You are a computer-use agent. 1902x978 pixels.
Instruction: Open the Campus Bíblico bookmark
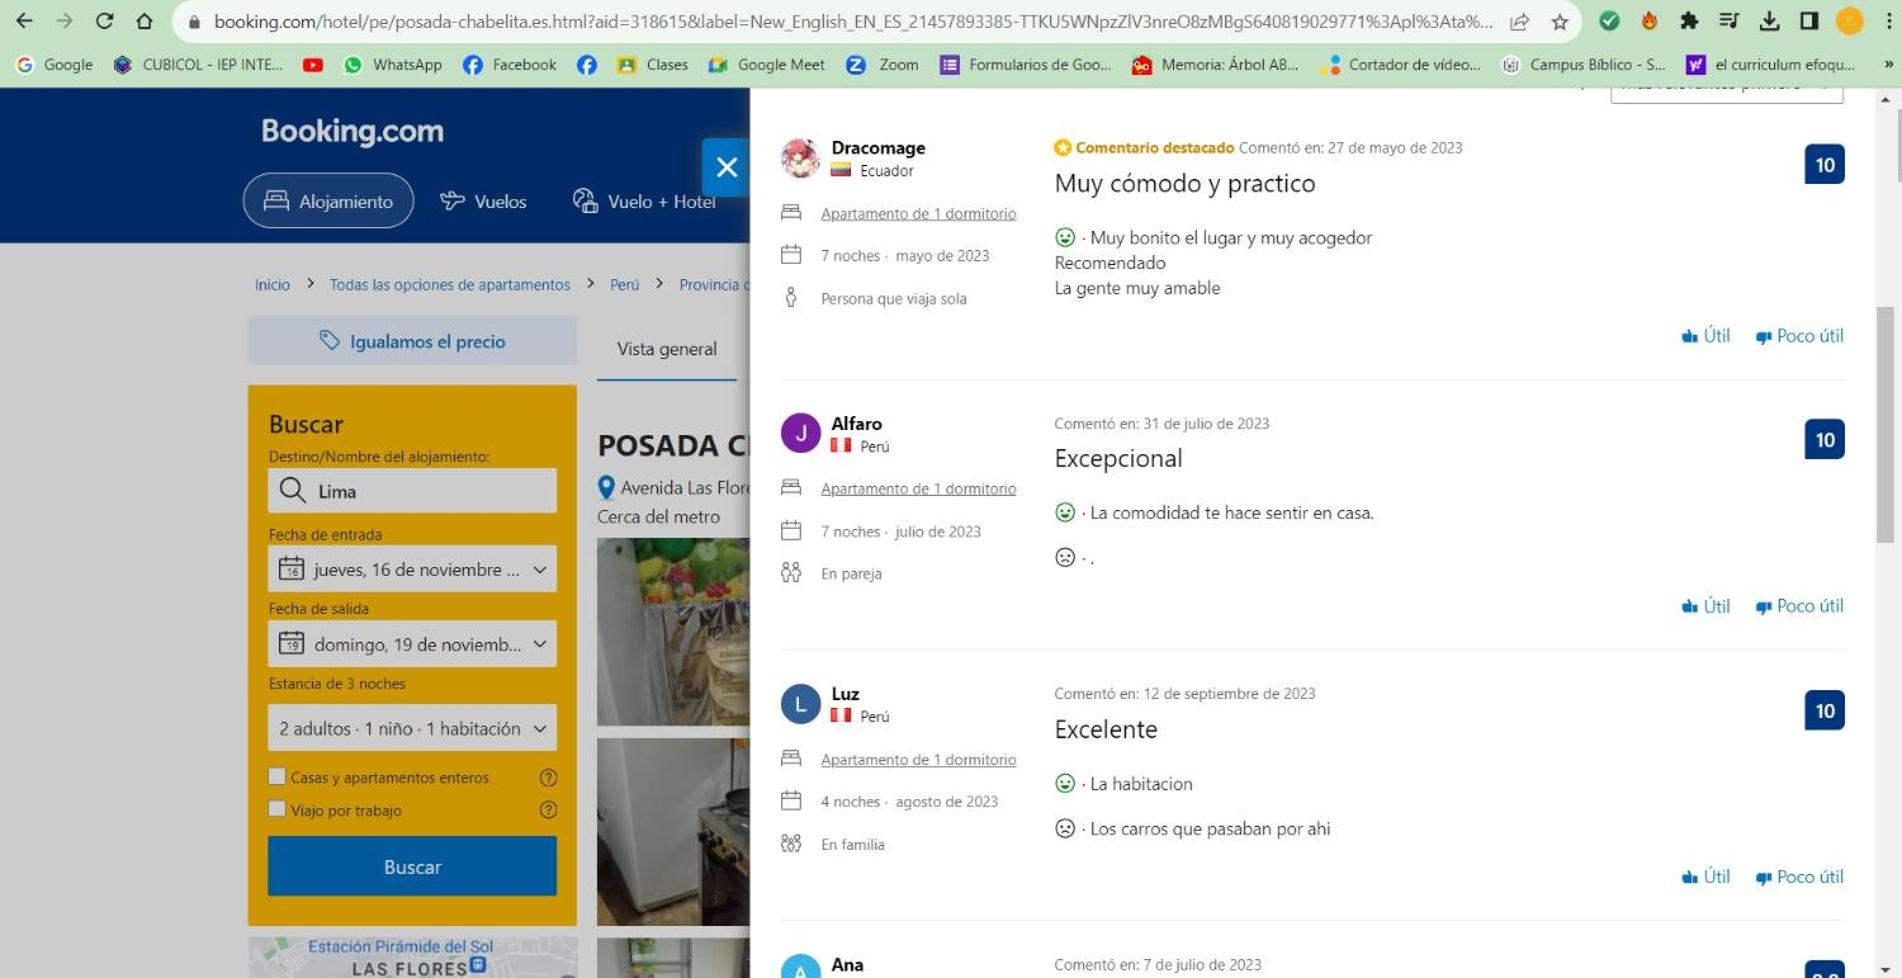coord(1584,65)
